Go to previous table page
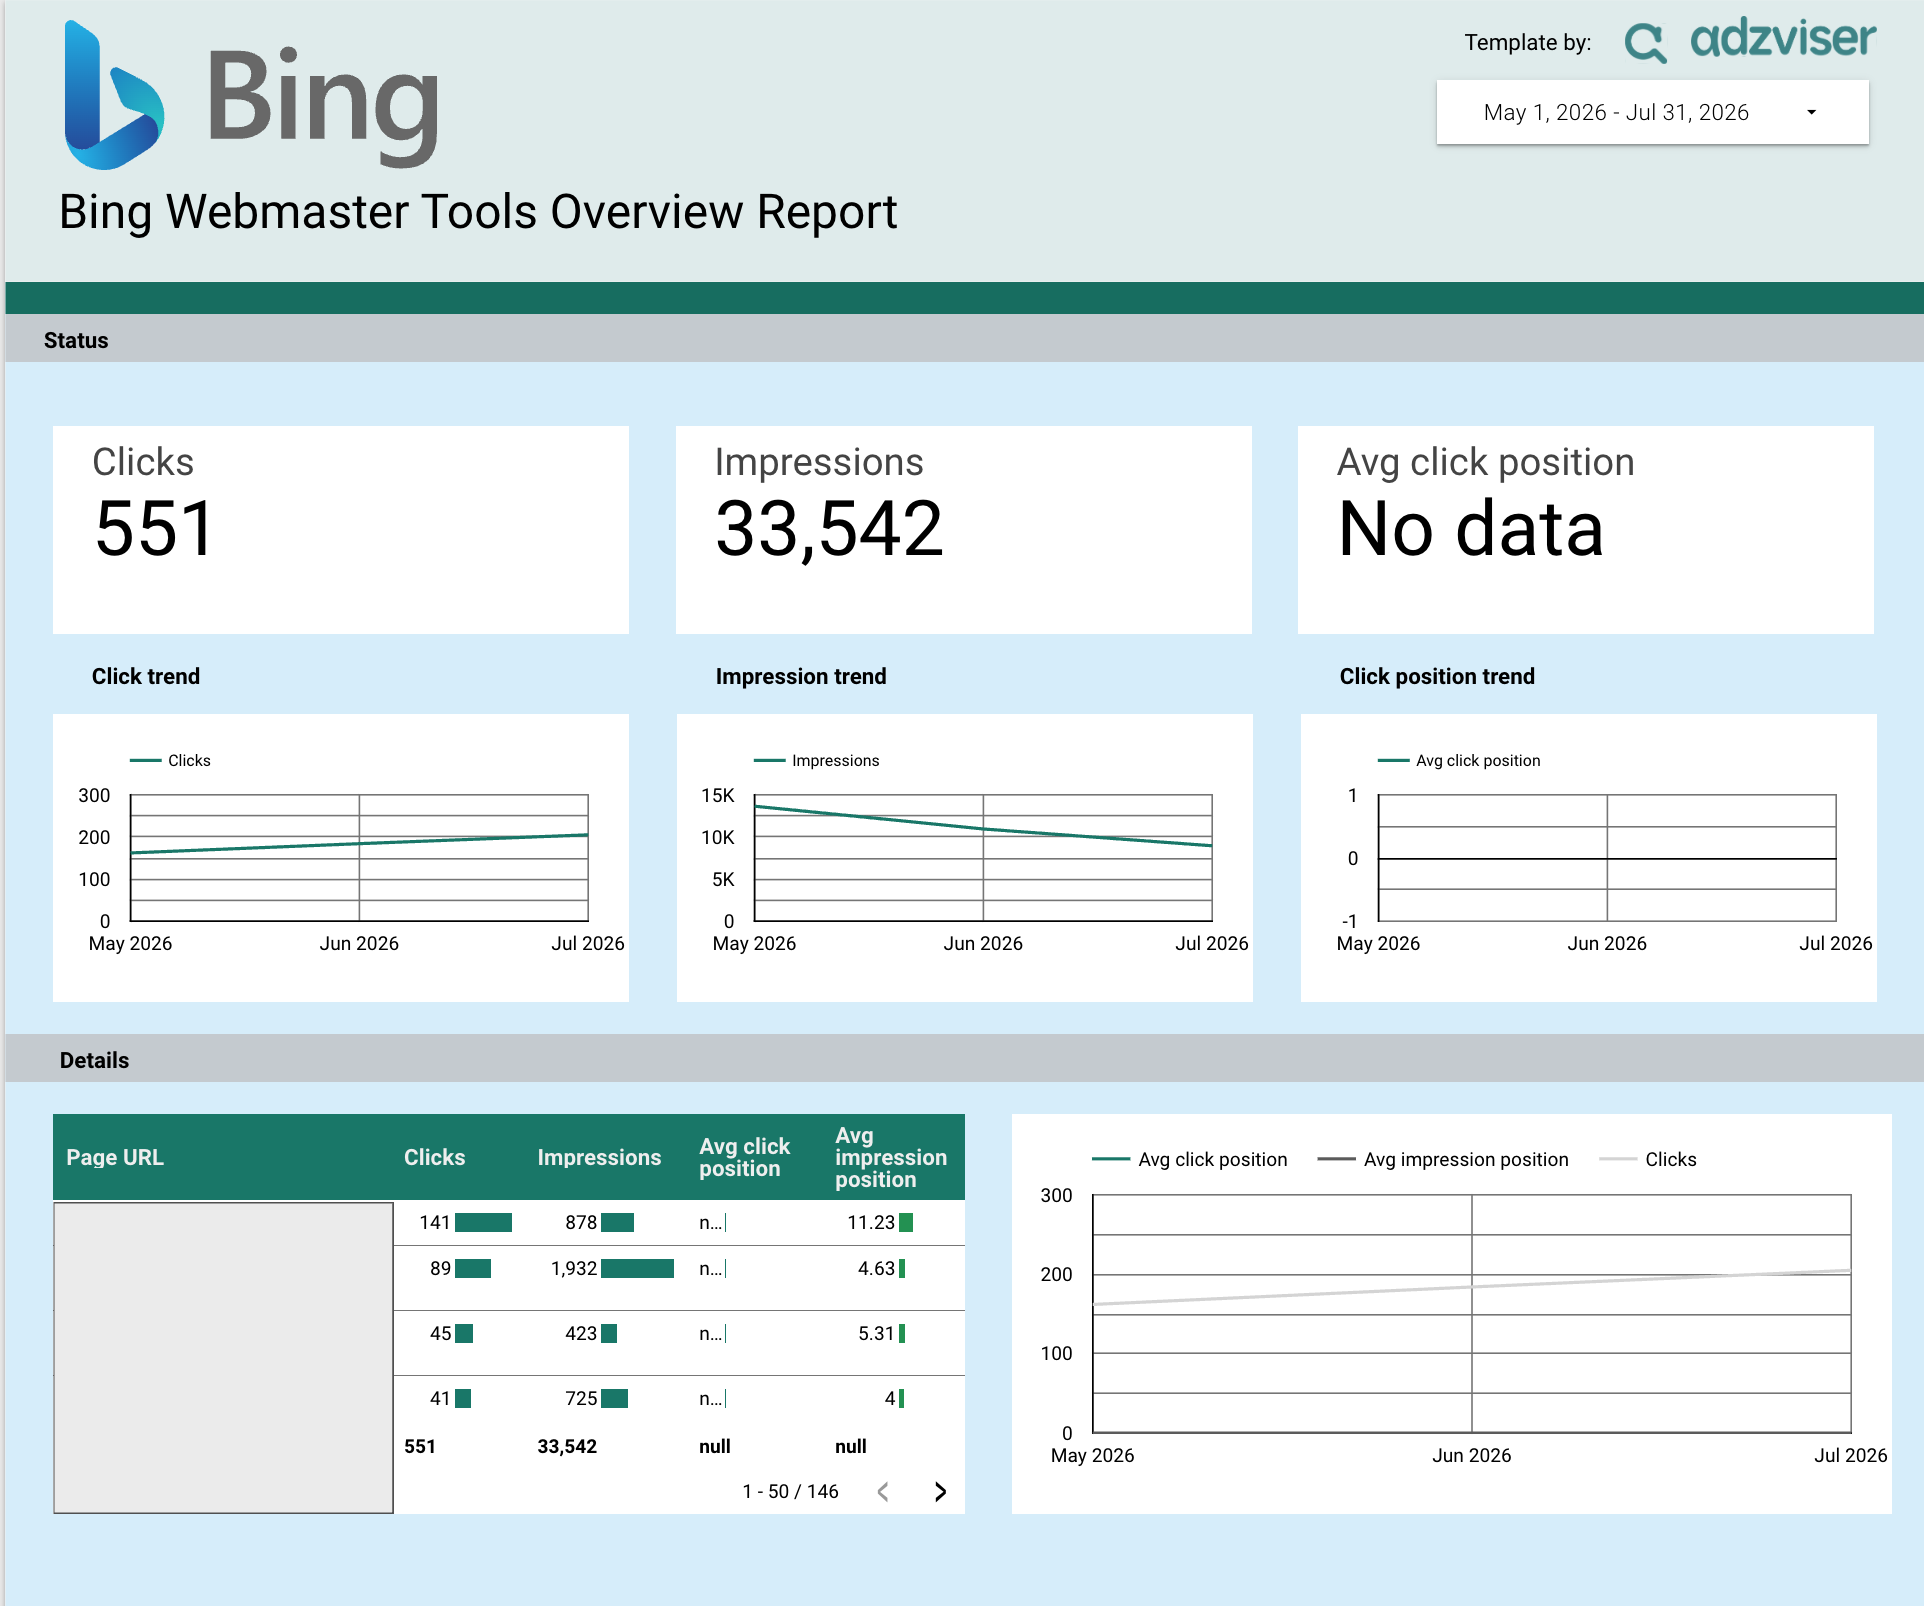 pos(883,1492)
